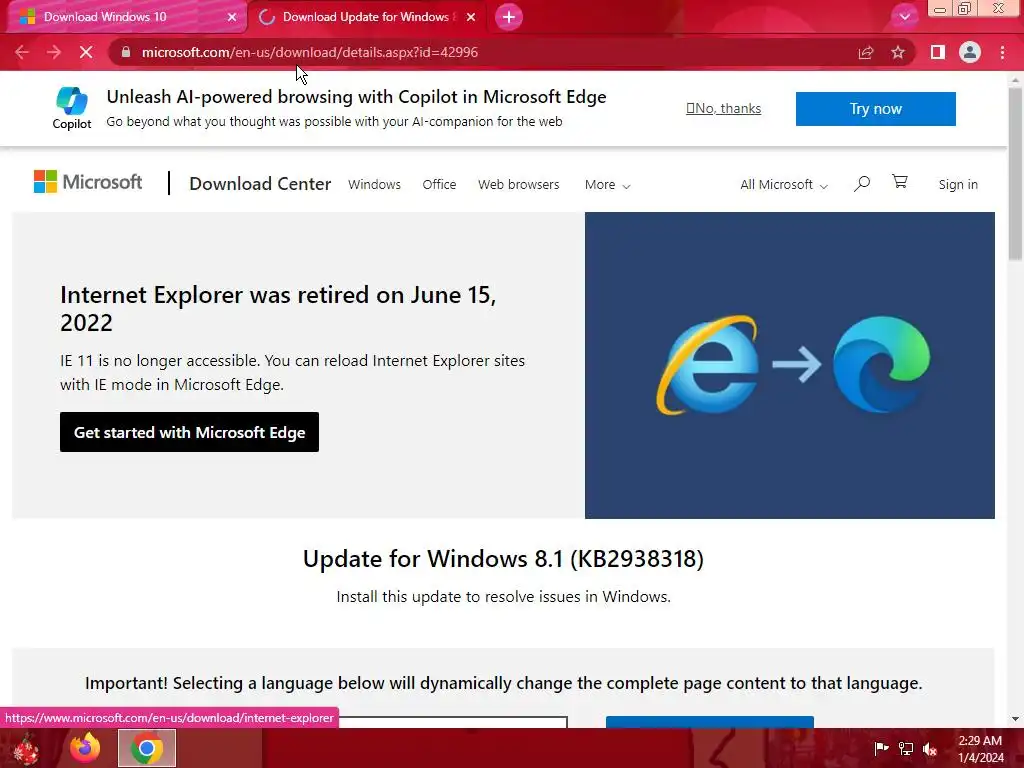
Task: Click the padlock site info icon
Action: coord(126,52)
